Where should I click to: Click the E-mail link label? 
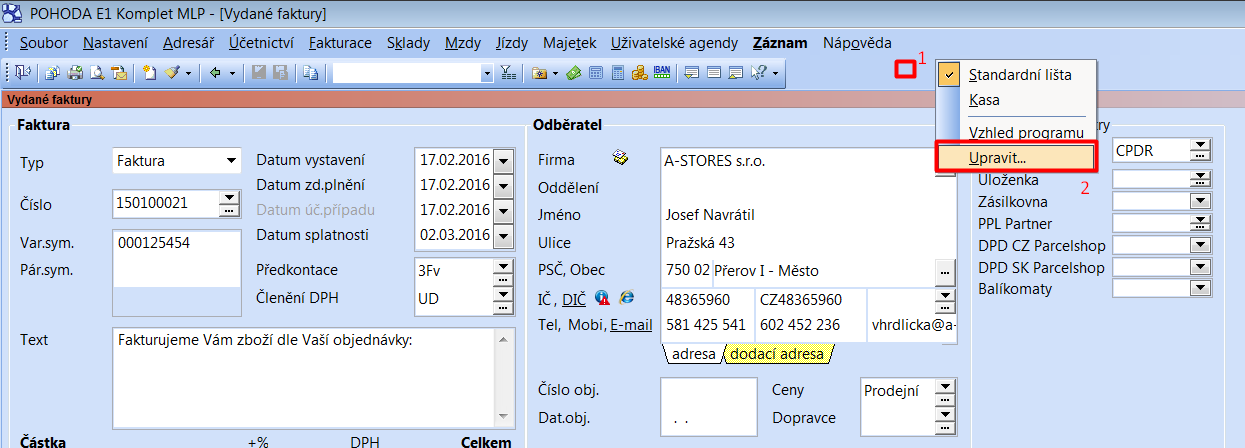coord(631,324)
